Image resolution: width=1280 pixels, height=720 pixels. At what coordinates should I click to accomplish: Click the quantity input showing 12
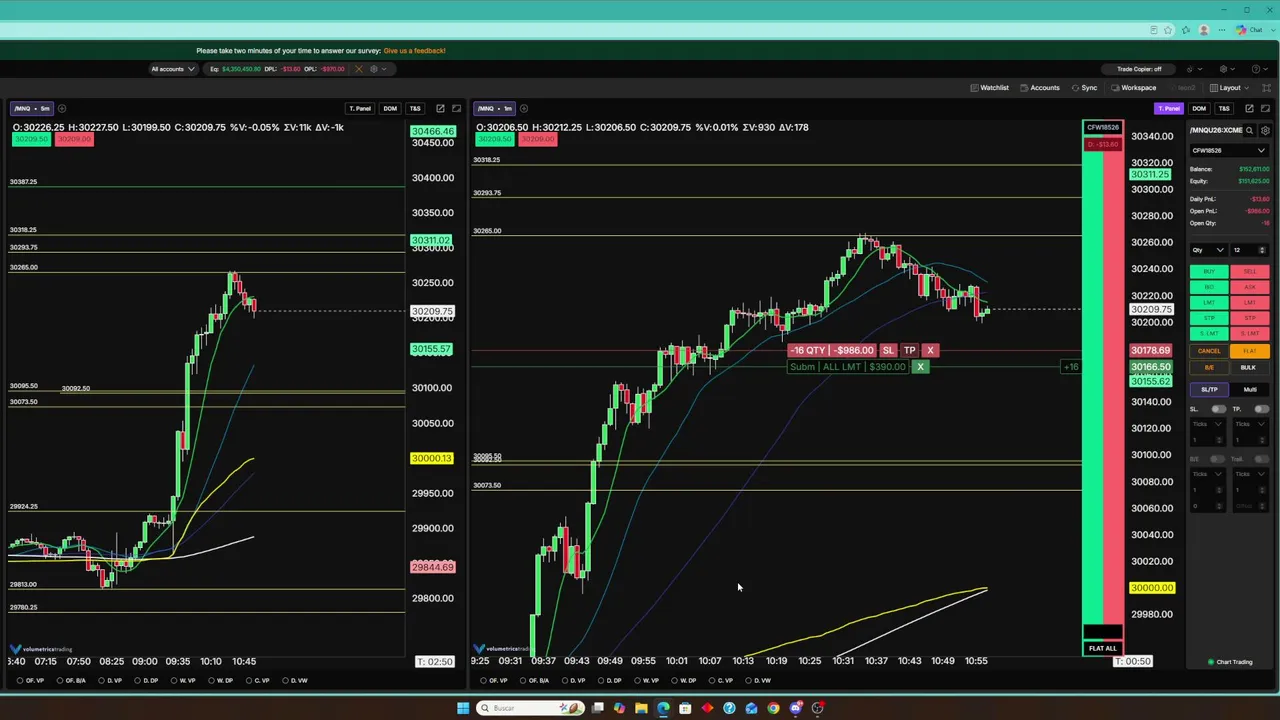tap(1249, 250)
